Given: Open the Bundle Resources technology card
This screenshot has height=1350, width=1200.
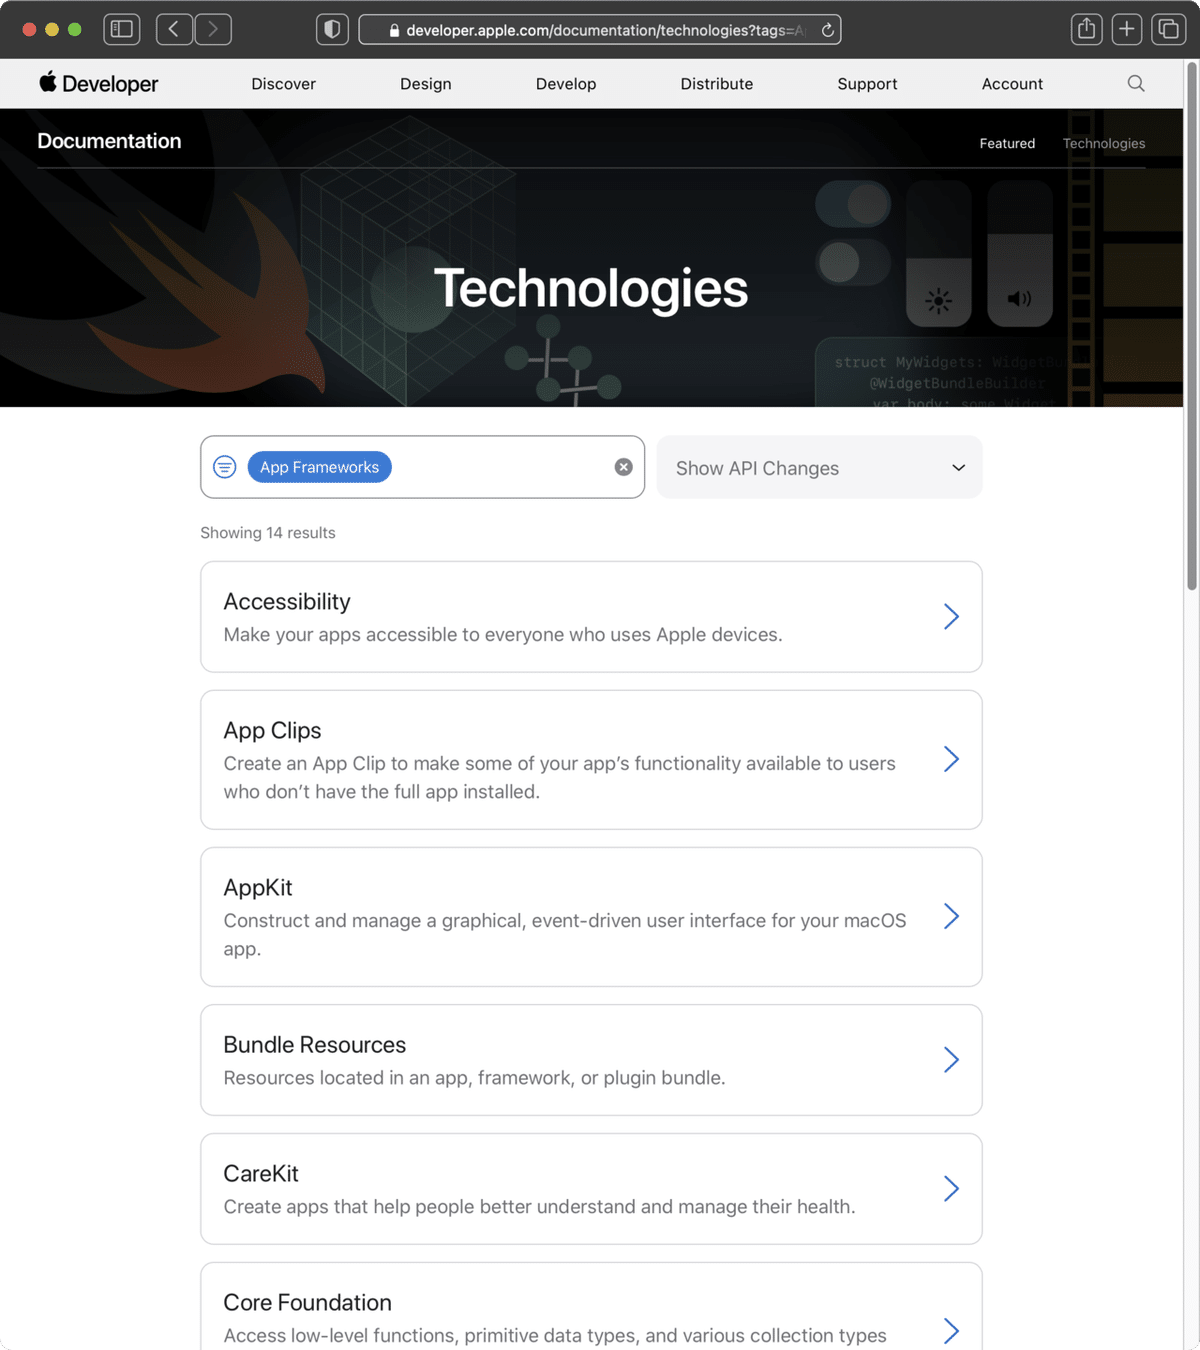Looking at the screenshot, I should [591, 1060].
